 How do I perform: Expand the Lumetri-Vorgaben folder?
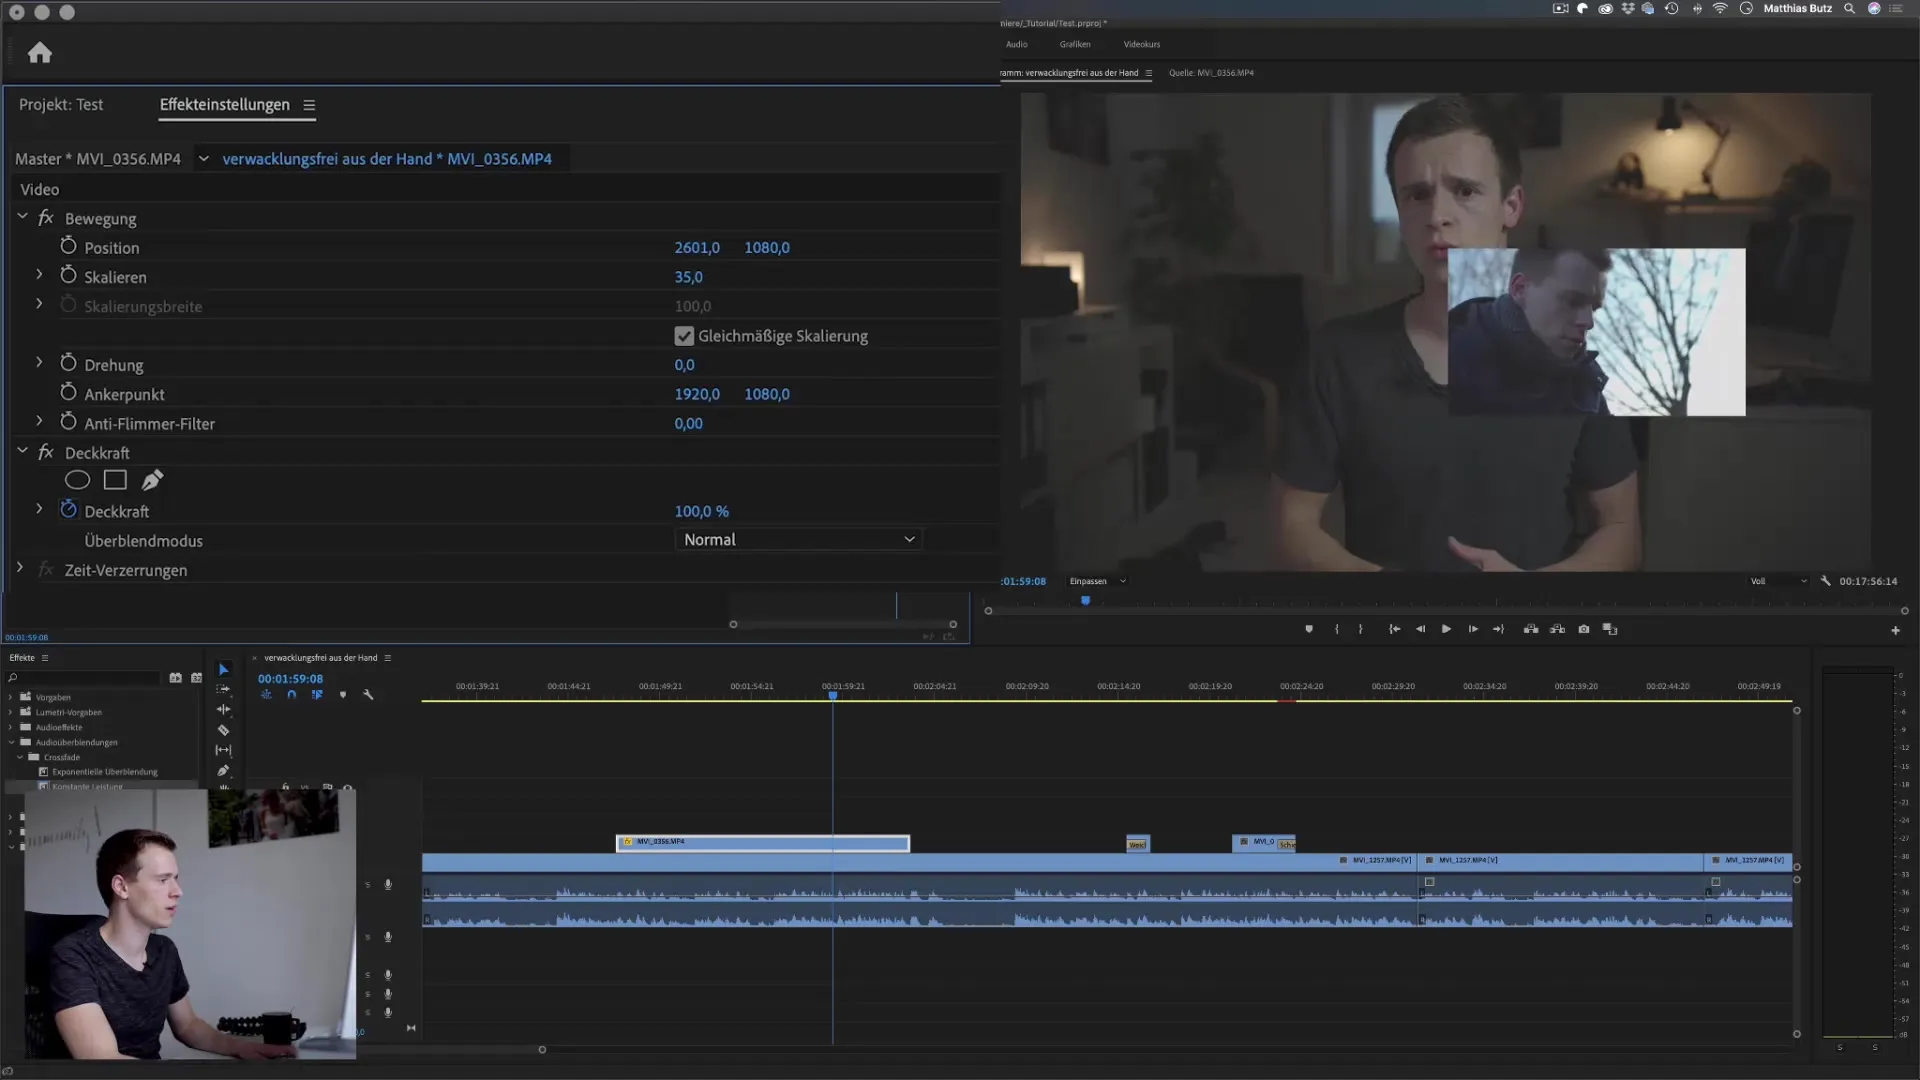click(x=11, y=712)
